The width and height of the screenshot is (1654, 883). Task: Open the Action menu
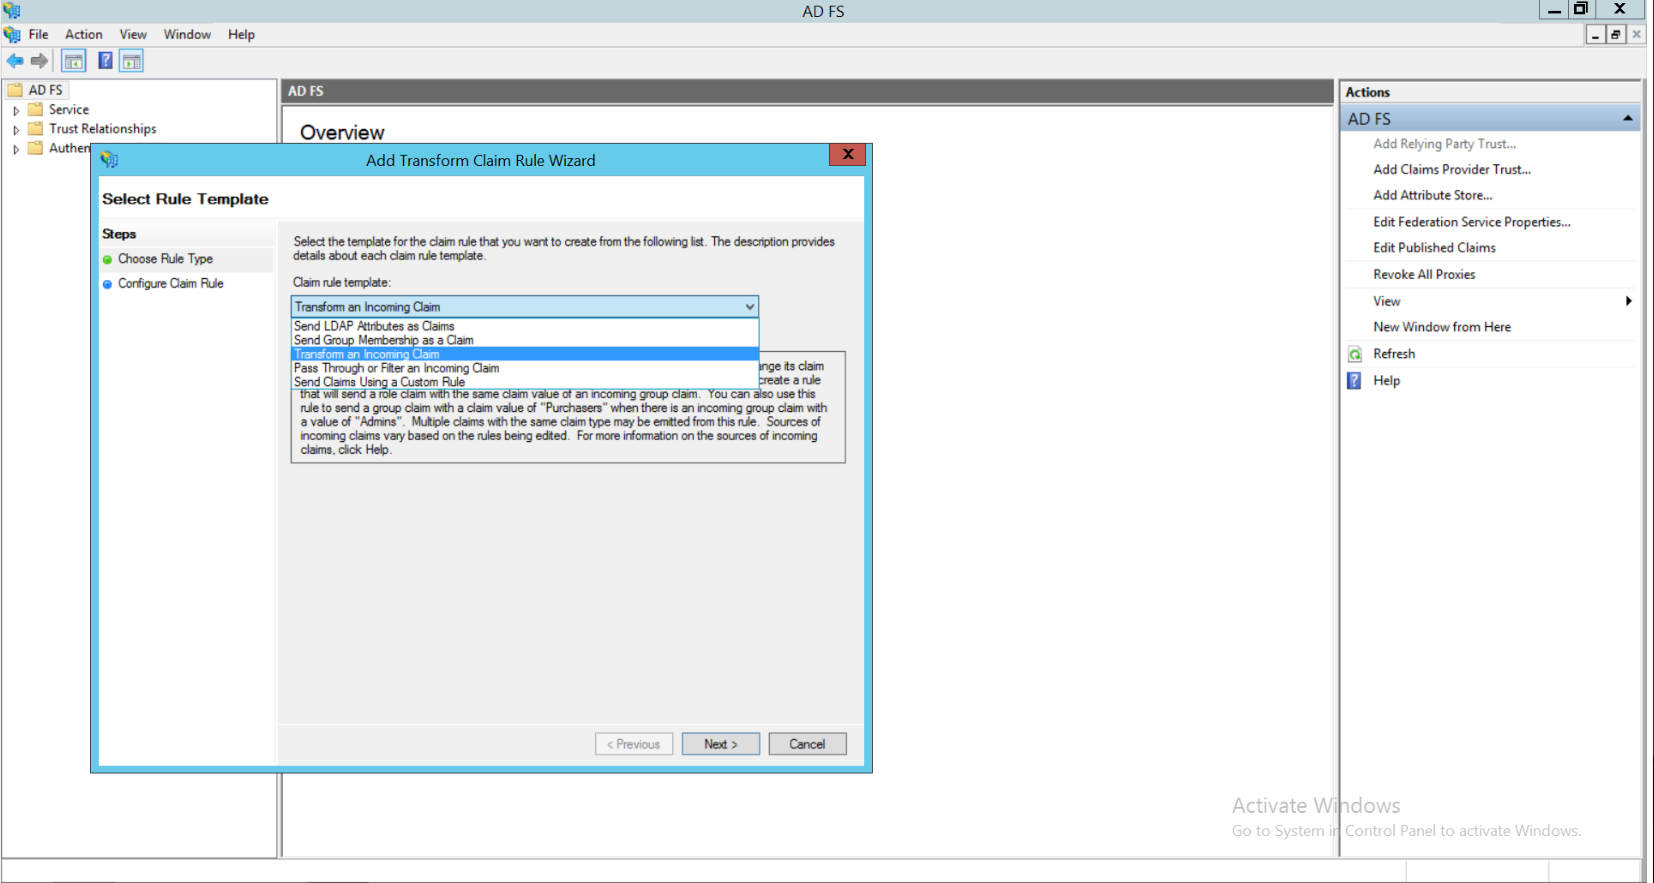tap(84, 34)
